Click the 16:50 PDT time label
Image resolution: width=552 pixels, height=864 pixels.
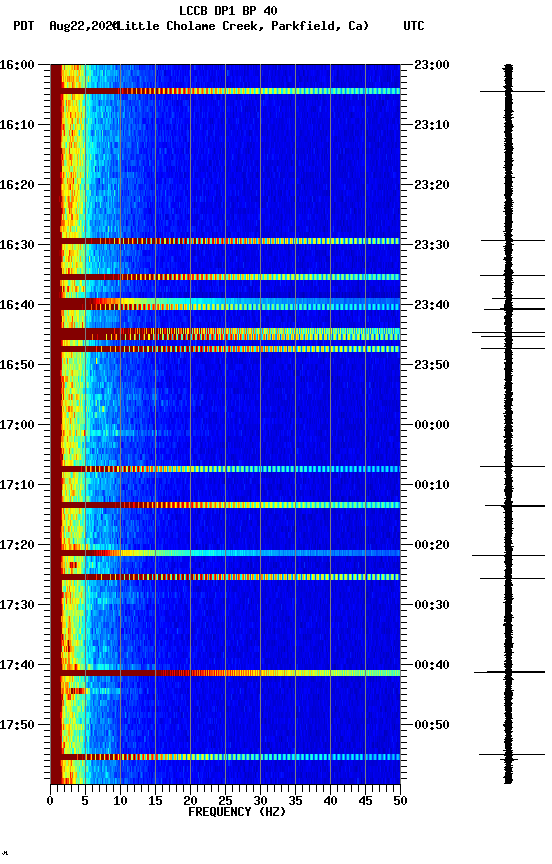tap(17, 365)
